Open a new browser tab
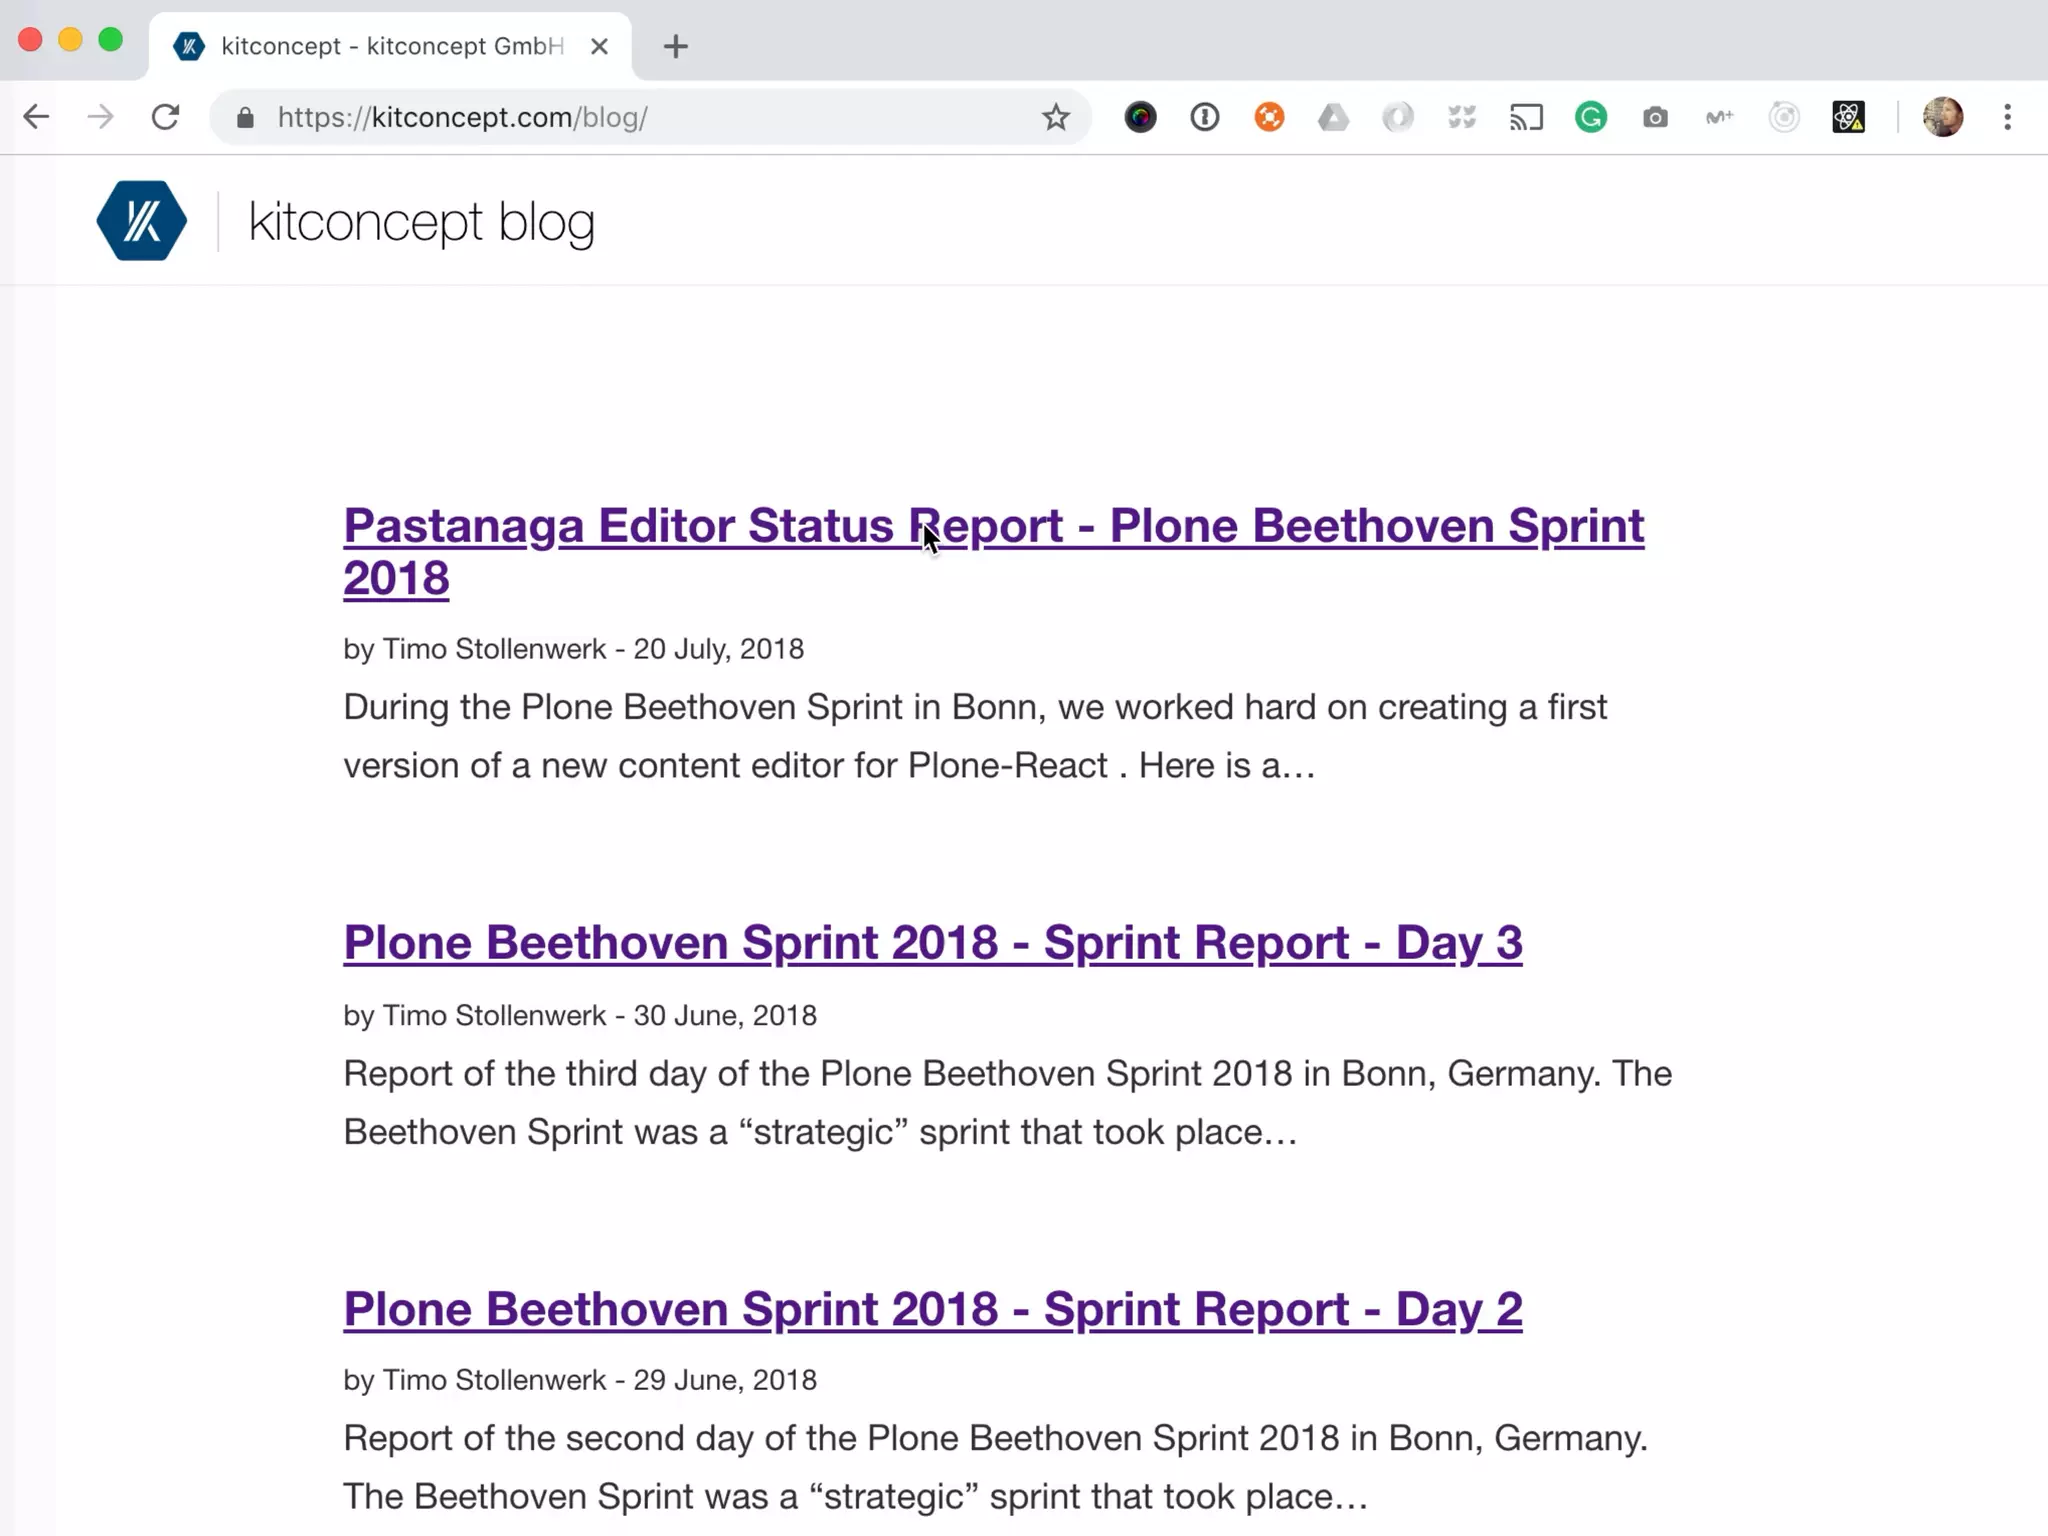This screenshot has height=1536, width=2048. pos(675,46)
